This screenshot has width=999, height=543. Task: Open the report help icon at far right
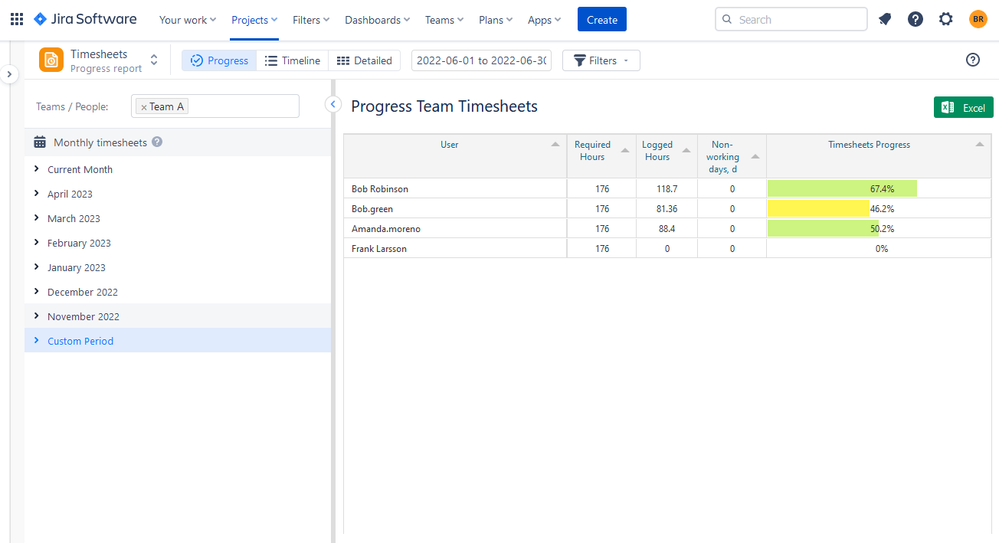972,60
